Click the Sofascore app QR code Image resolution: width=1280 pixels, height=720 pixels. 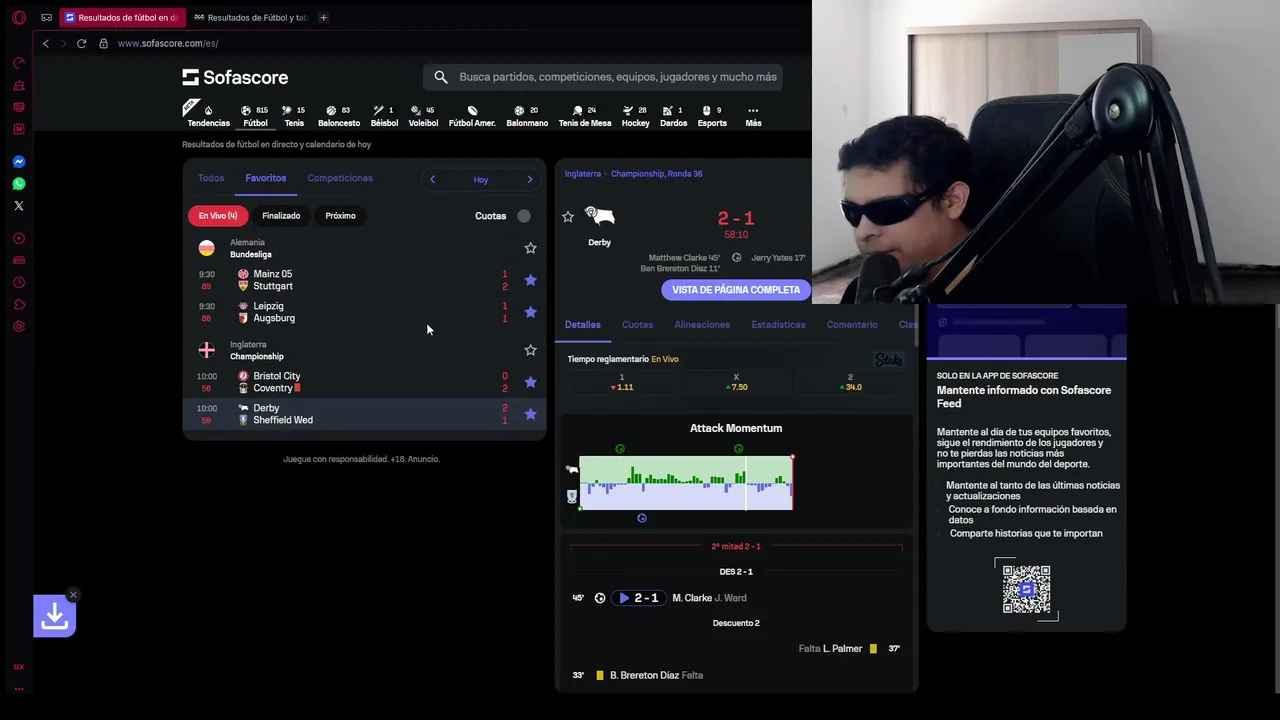(x=1026, y=590)
